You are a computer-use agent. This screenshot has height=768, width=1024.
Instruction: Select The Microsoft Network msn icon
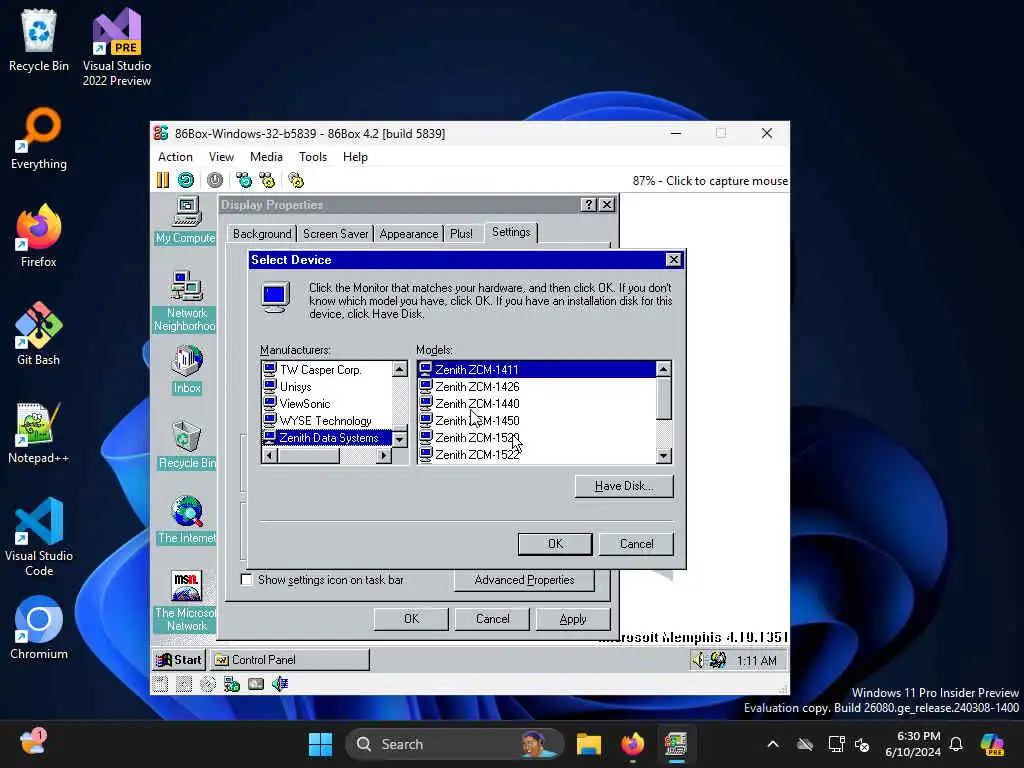point(186,601)
